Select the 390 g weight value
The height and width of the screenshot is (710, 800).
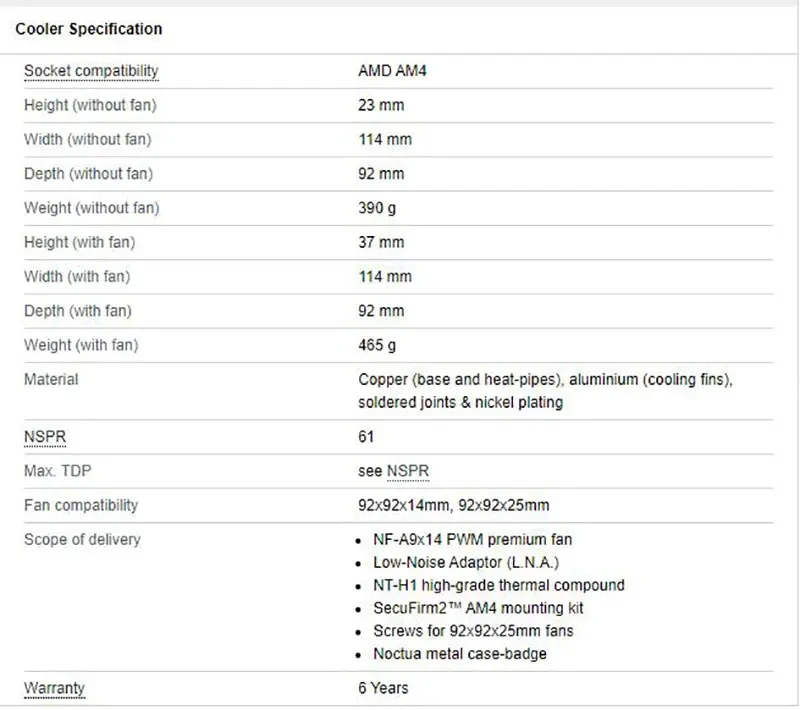tap(377, 208)
